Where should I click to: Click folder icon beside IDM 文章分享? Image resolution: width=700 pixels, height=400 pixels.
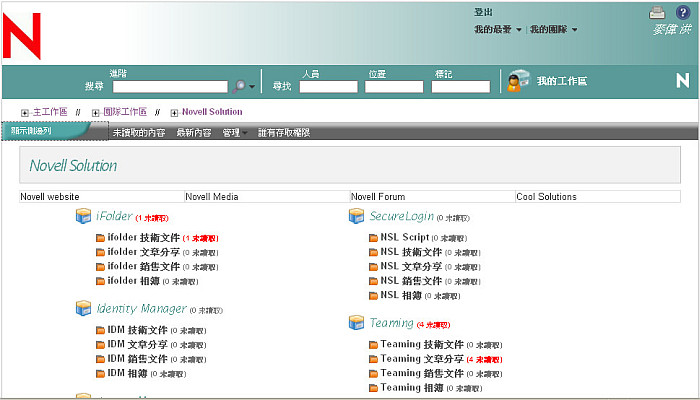point(100,345)
